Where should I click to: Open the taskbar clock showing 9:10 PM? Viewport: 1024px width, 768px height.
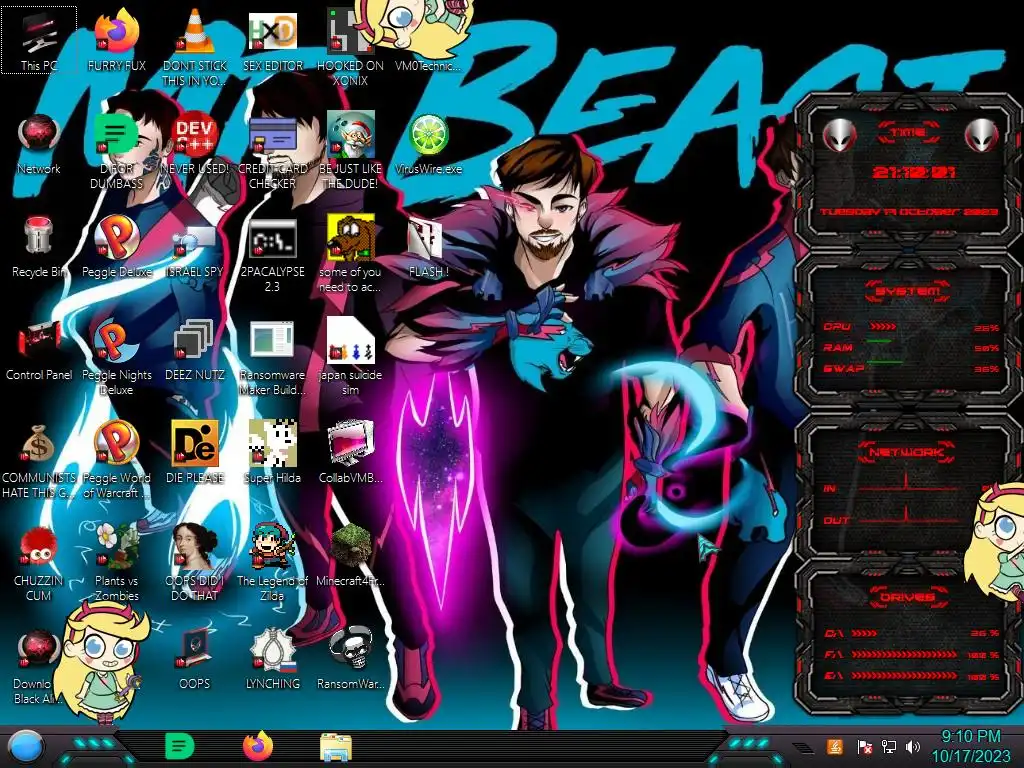coord(970,746)
